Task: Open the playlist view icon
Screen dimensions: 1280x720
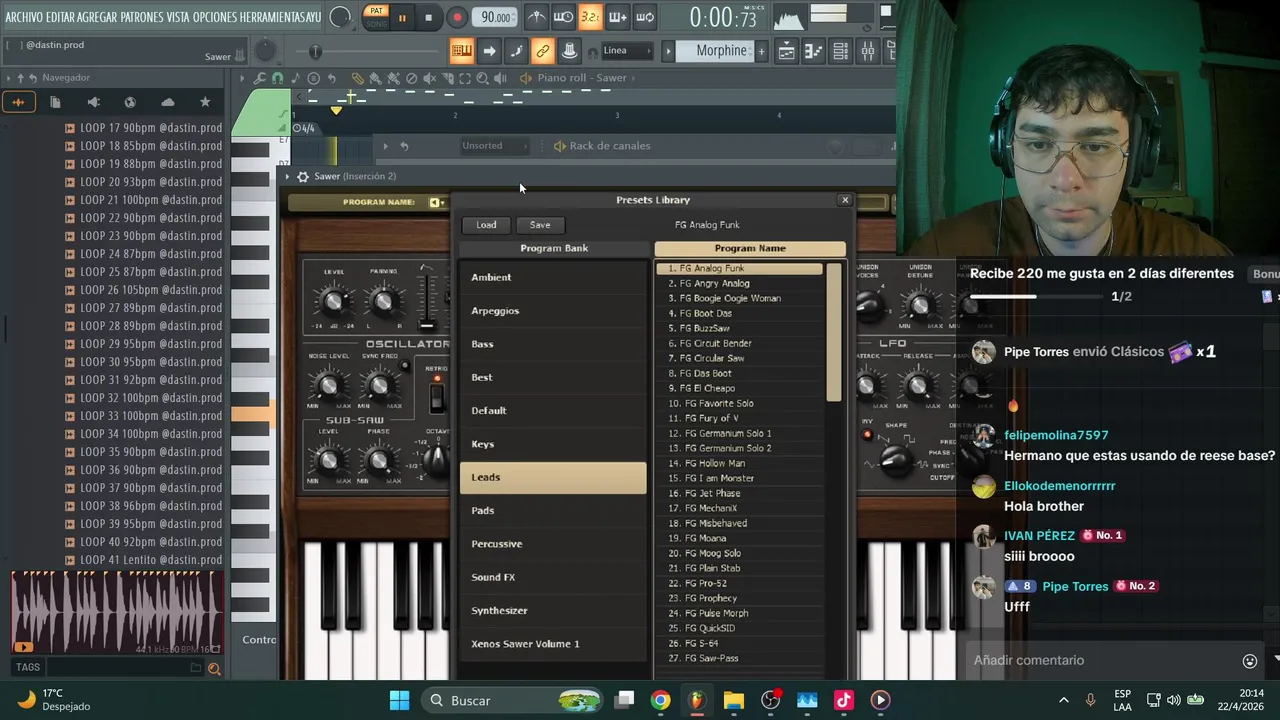Action: coord(786,51)
